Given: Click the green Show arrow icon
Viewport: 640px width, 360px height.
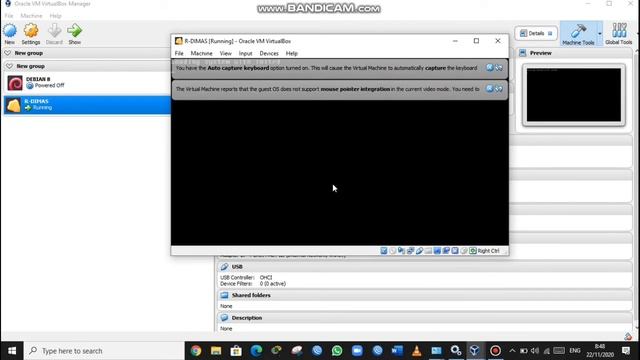Looking at the screenshot, I should click(75, 31).
